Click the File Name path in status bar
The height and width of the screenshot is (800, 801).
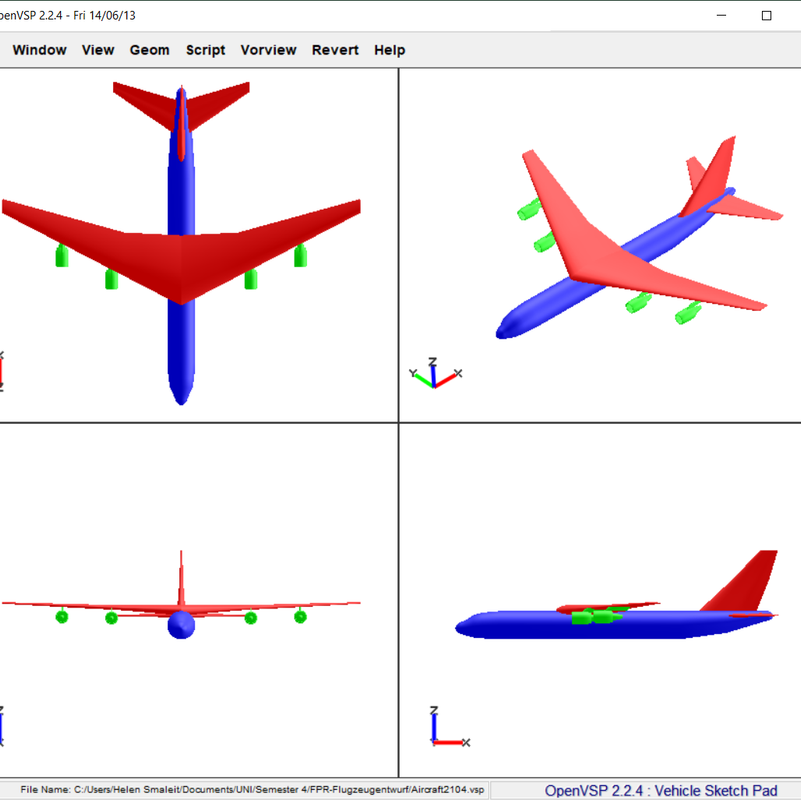point(252,789)
